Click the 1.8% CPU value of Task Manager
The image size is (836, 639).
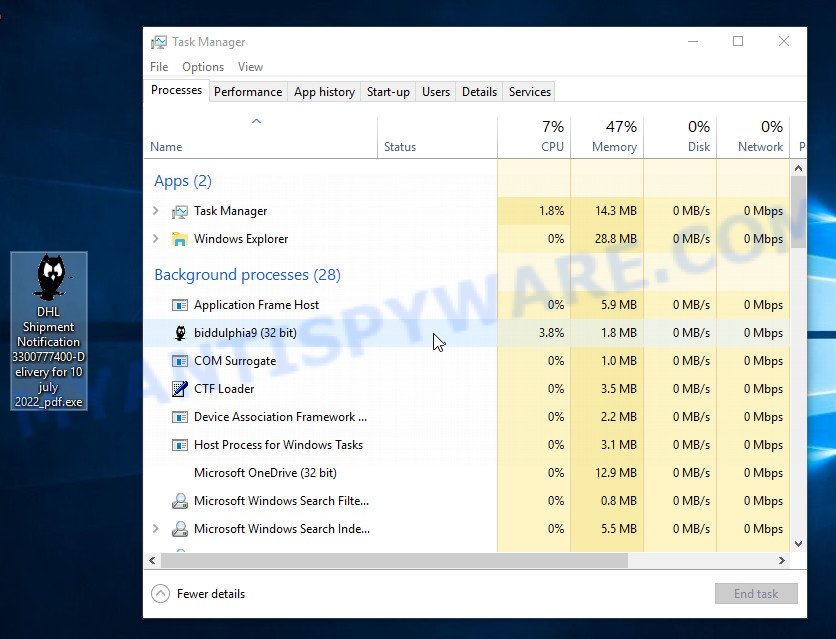point(551,211)
